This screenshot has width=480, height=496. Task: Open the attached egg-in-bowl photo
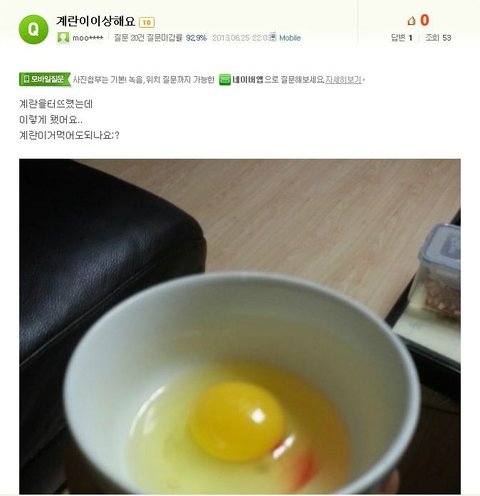tap(240, 327)
